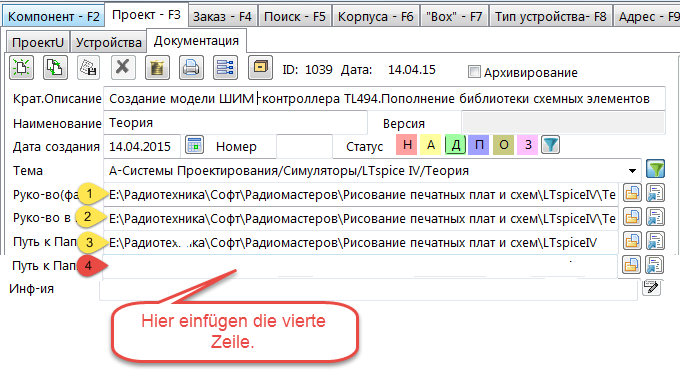Enable the Архивирование checkbox
The height and width of the screenshot is (371, 680).
[x=474, y=72]
